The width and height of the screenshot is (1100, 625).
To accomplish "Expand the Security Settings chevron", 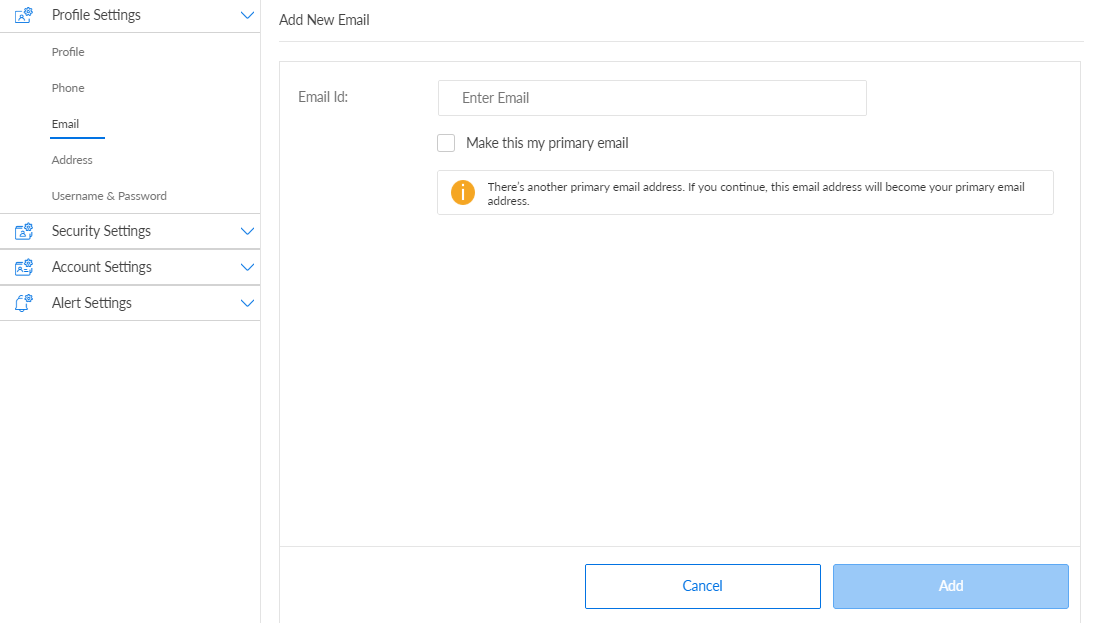I will click(x=248, y=231).
